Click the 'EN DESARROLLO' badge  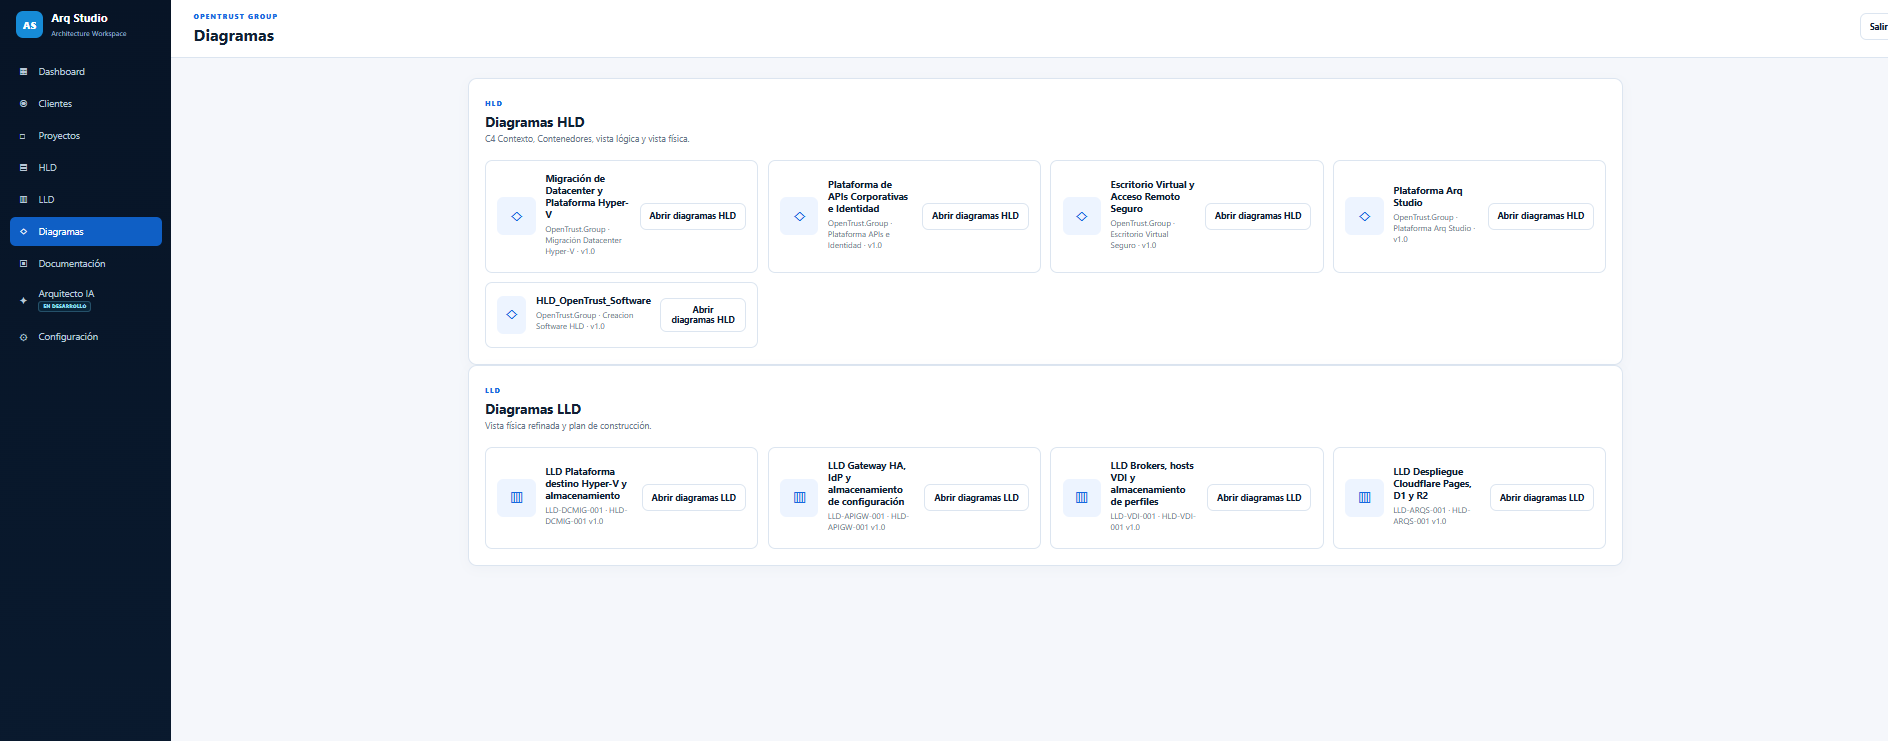(x=65, y=306)
